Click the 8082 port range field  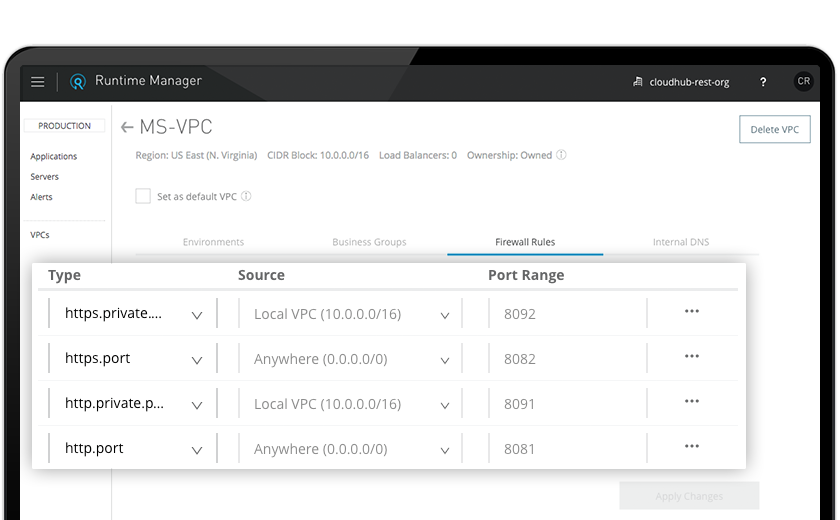568,359
